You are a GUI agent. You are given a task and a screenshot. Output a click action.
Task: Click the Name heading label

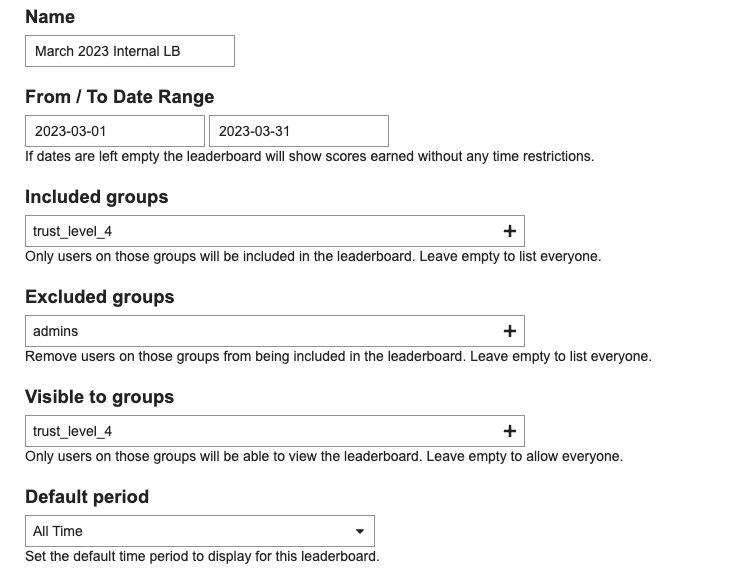(x=50, y=17)
